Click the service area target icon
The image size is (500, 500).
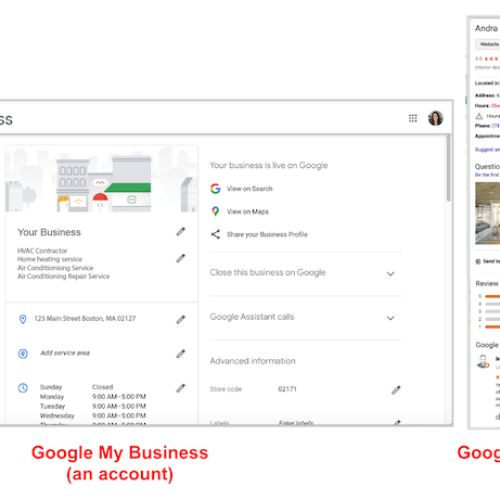23,353
